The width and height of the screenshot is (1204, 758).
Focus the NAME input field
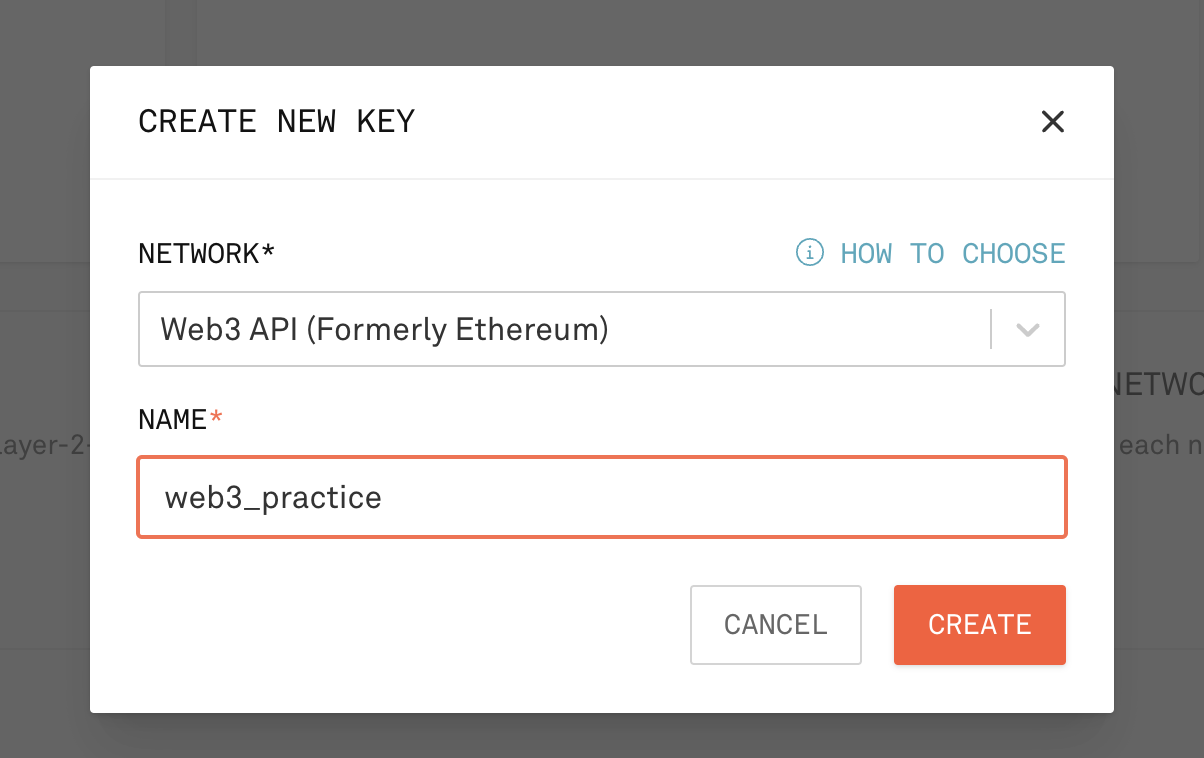point(602,497)
